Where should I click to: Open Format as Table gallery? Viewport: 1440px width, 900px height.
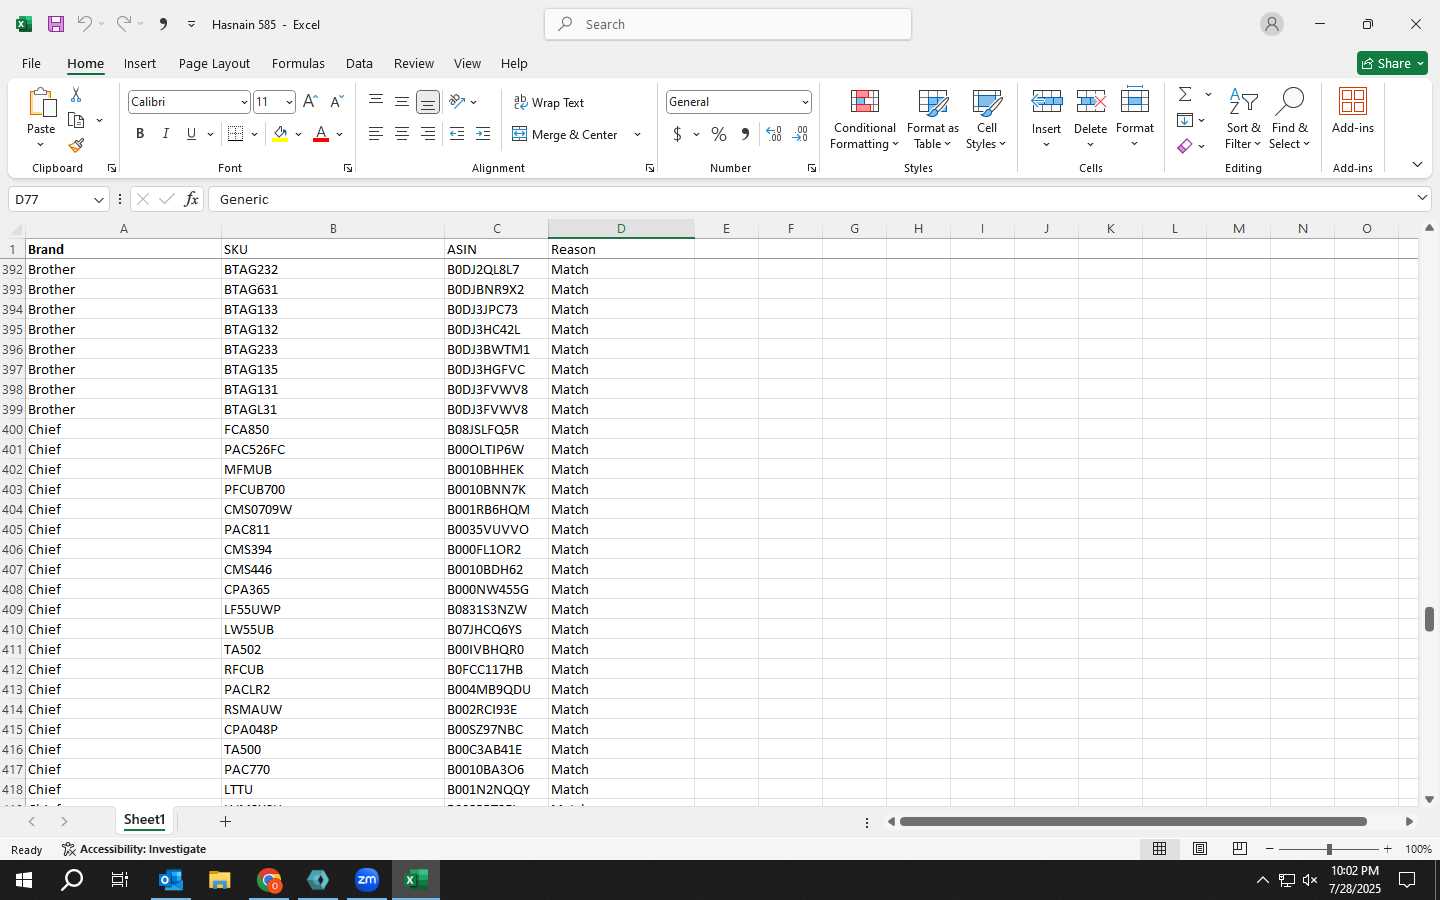click(x=932, y=120)
